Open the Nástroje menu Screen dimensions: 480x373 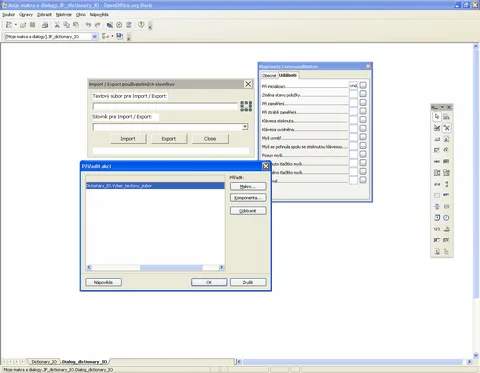[x=64, y=15]
